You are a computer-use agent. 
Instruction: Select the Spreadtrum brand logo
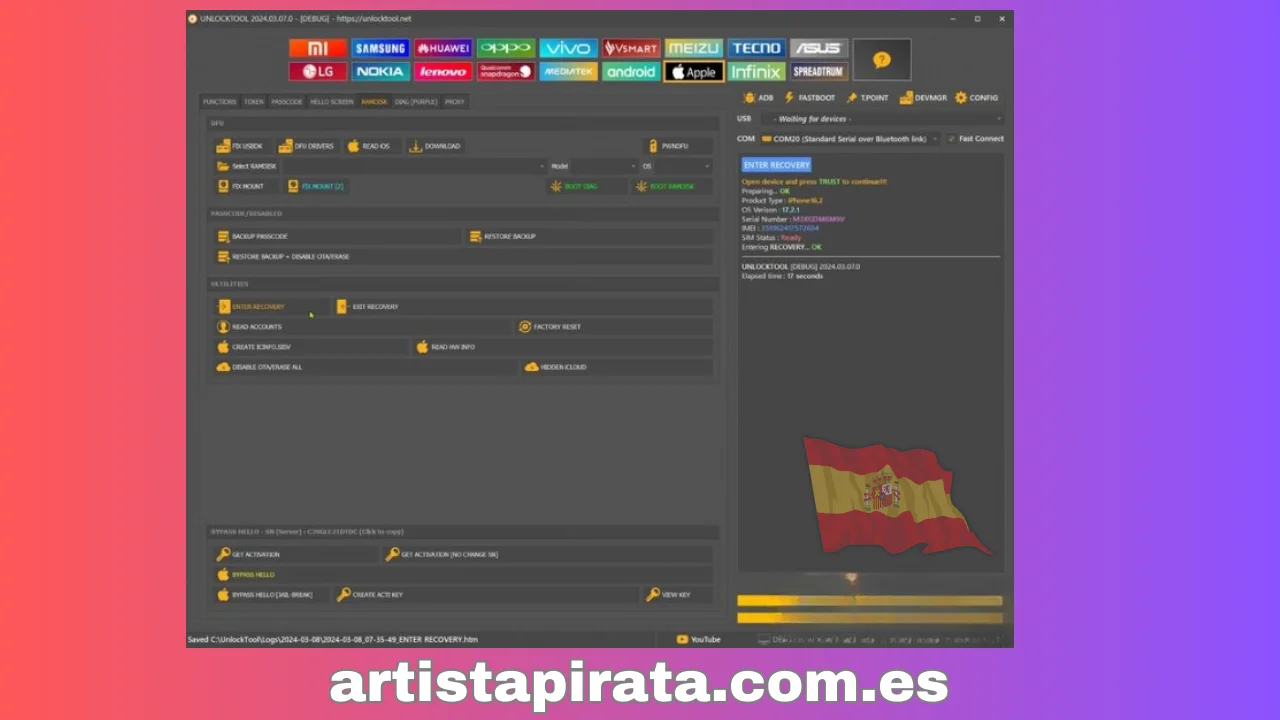click(x=819, y=72)
